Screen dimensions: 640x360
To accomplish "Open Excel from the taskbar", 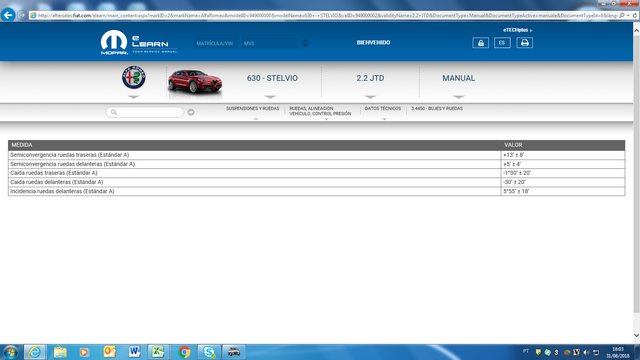I will 158,352.
